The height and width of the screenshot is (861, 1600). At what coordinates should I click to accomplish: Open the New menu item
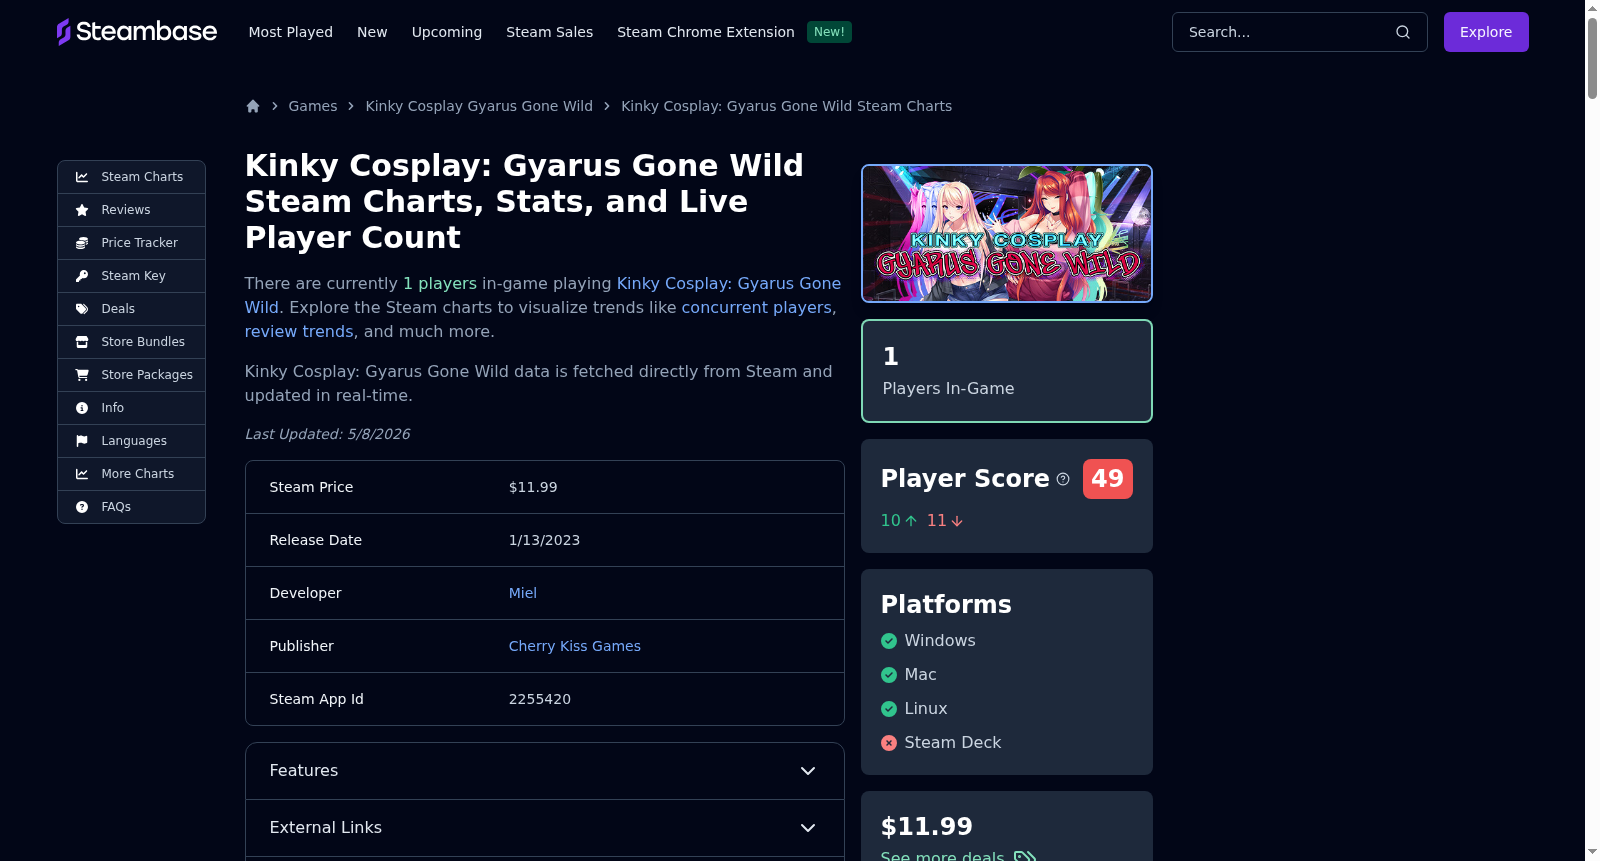(372, 32)
